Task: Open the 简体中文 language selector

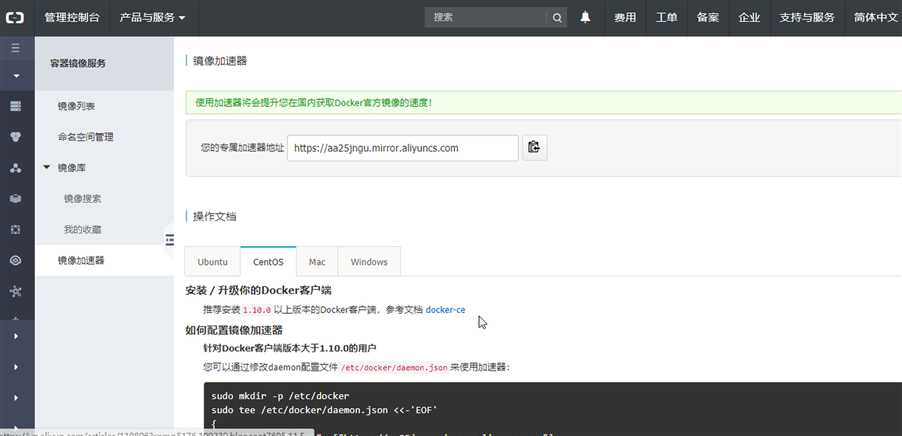Action: coord(876,18)
